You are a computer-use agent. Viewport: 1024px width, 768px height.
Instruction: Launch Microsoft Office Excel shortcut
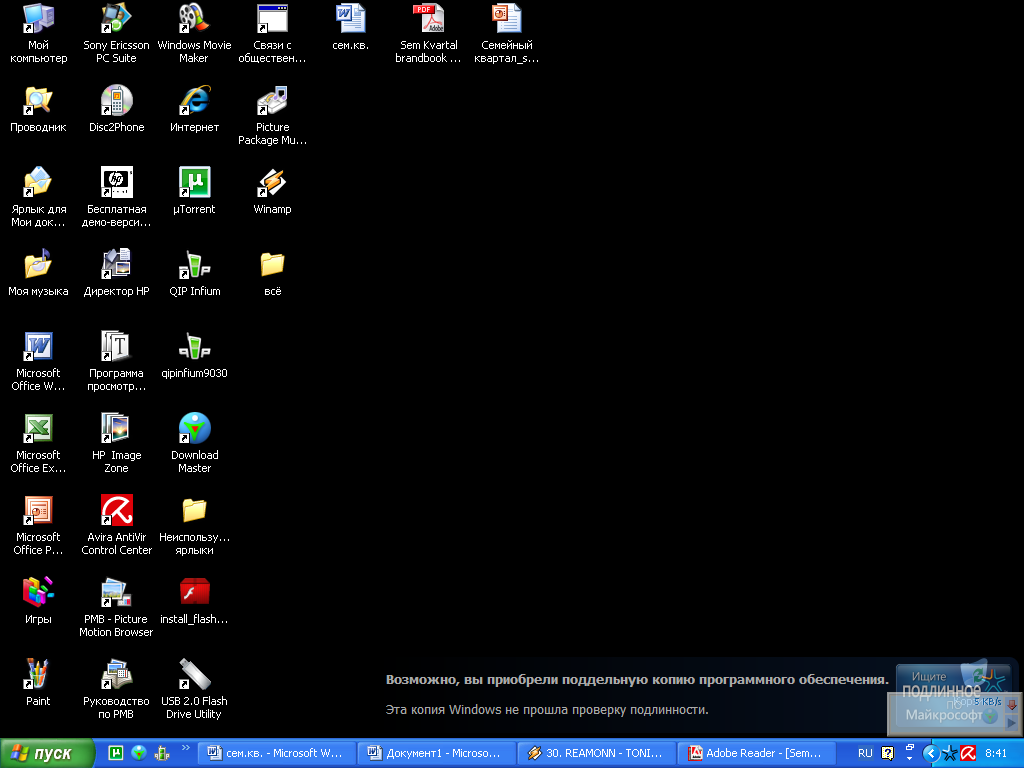point(38,443)
